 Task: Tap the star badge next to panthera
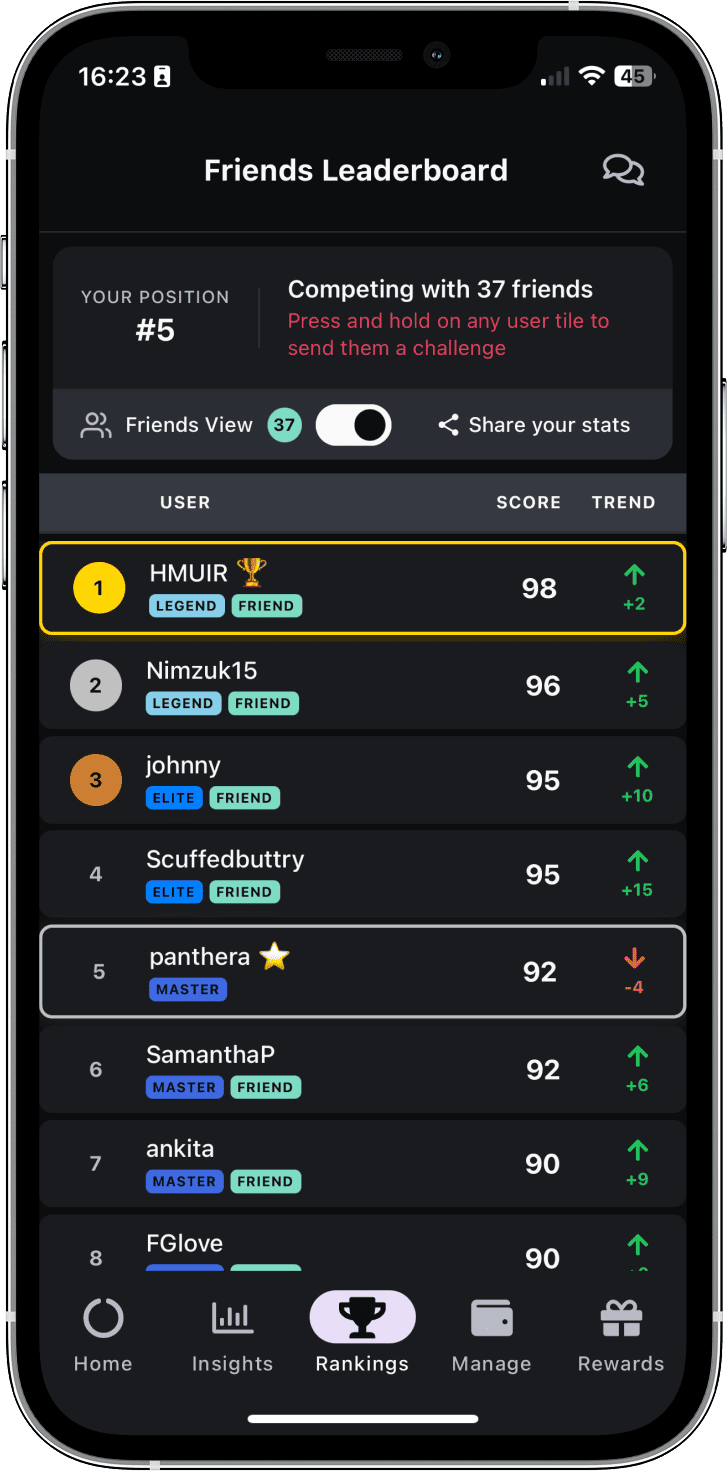[x=272, y=956]
